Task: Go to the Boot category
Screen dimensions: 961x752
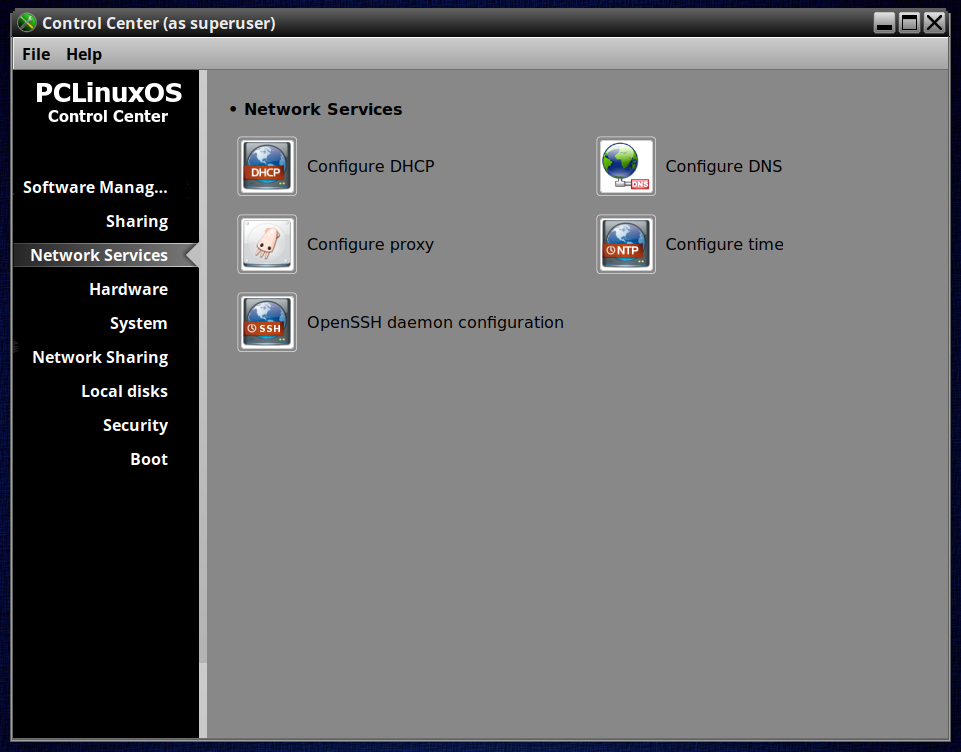Action: click(x=148, y=459)
